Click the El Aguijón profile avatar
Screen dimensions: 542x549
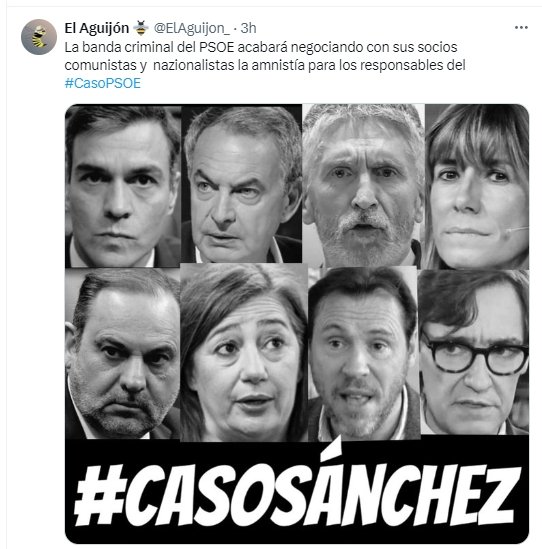point(39,37)
